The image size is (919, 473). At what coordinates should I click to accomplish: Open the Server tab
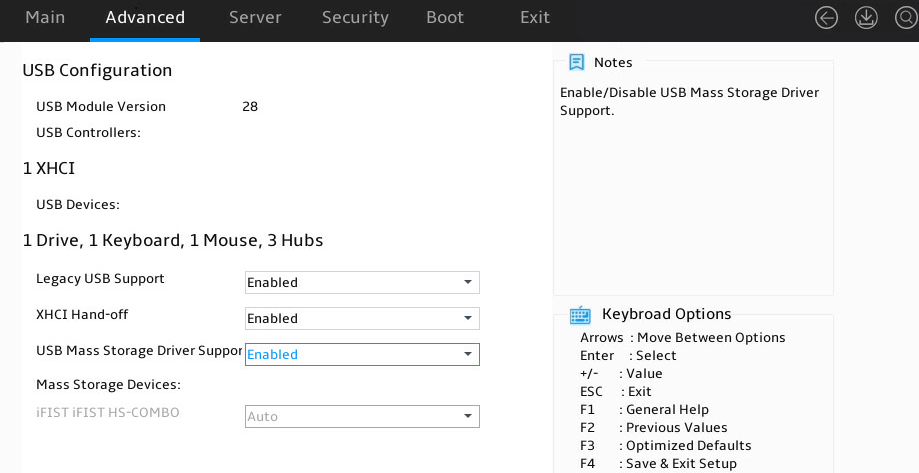click(x=255, y=18)
